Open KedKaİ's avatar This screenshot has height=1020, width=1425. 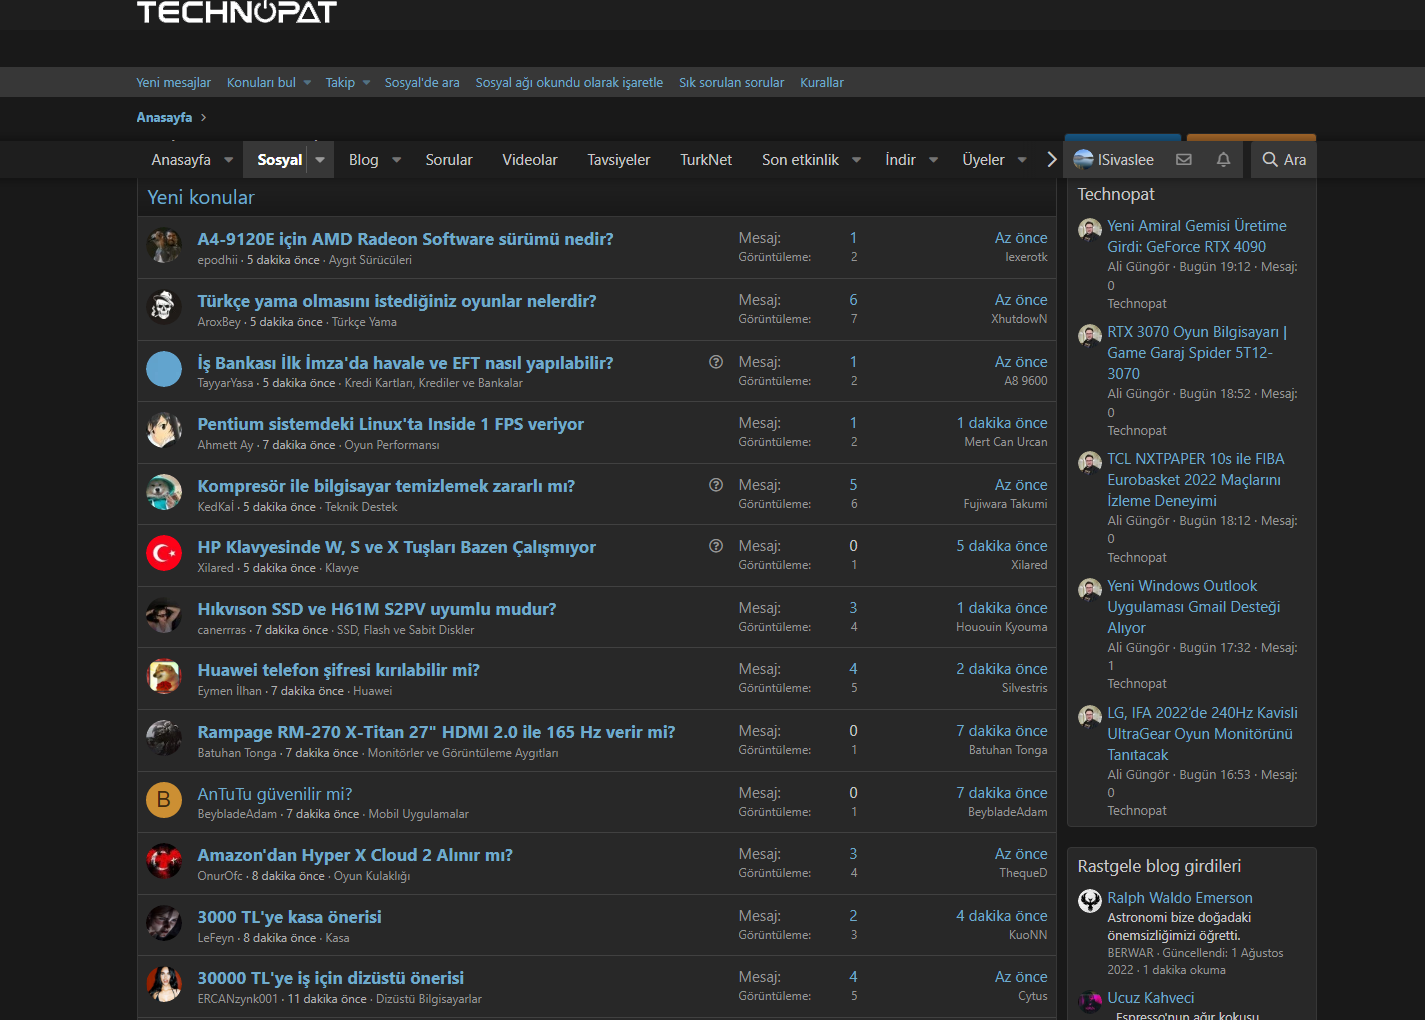164,492
